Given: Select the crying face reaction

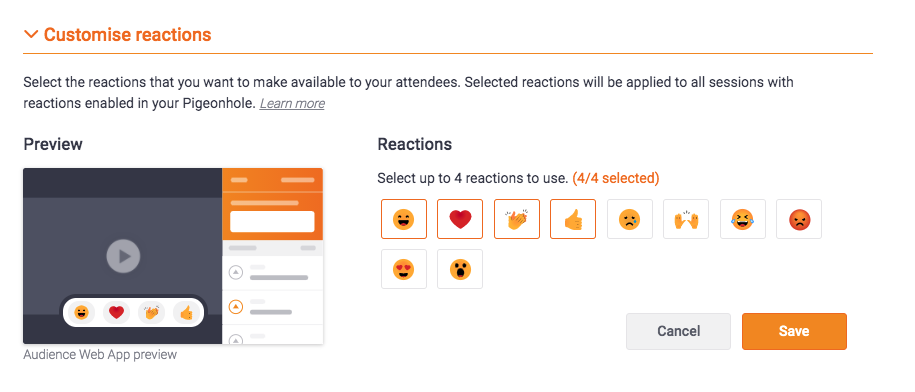Looking at the screenshot, I should (x=630, y=219).
